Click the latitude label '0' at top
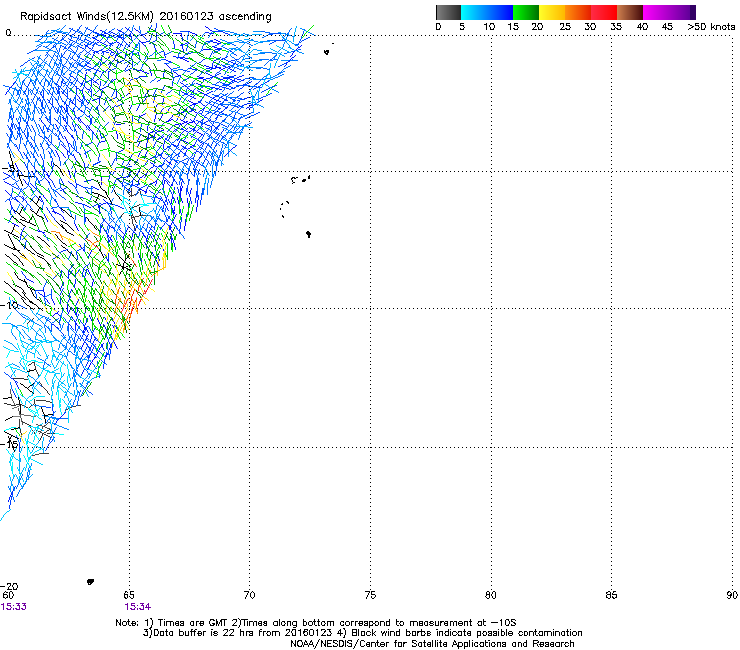 point(8,33)
